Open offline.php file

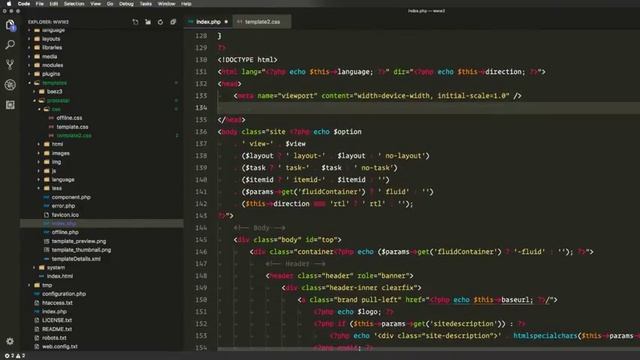pyautogui.click(x=65, y=232)
